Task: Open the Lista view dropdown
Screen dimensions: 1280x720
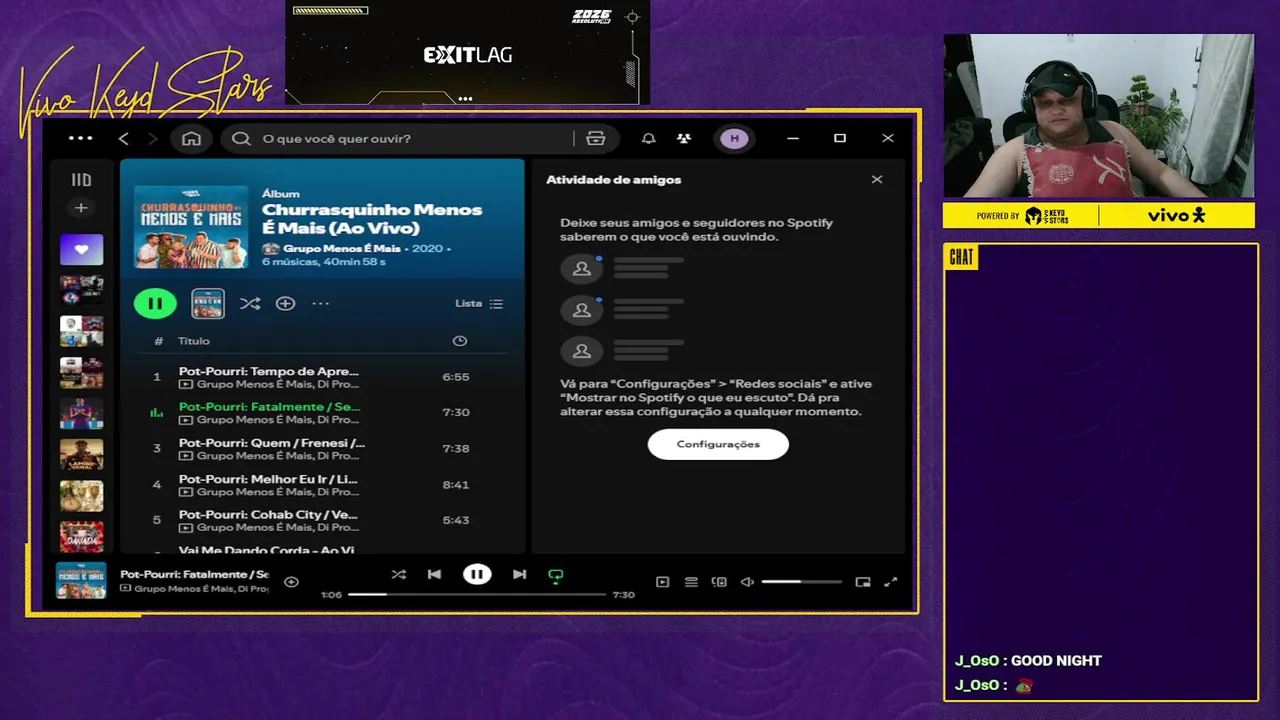Action: [x=479, y=303]
